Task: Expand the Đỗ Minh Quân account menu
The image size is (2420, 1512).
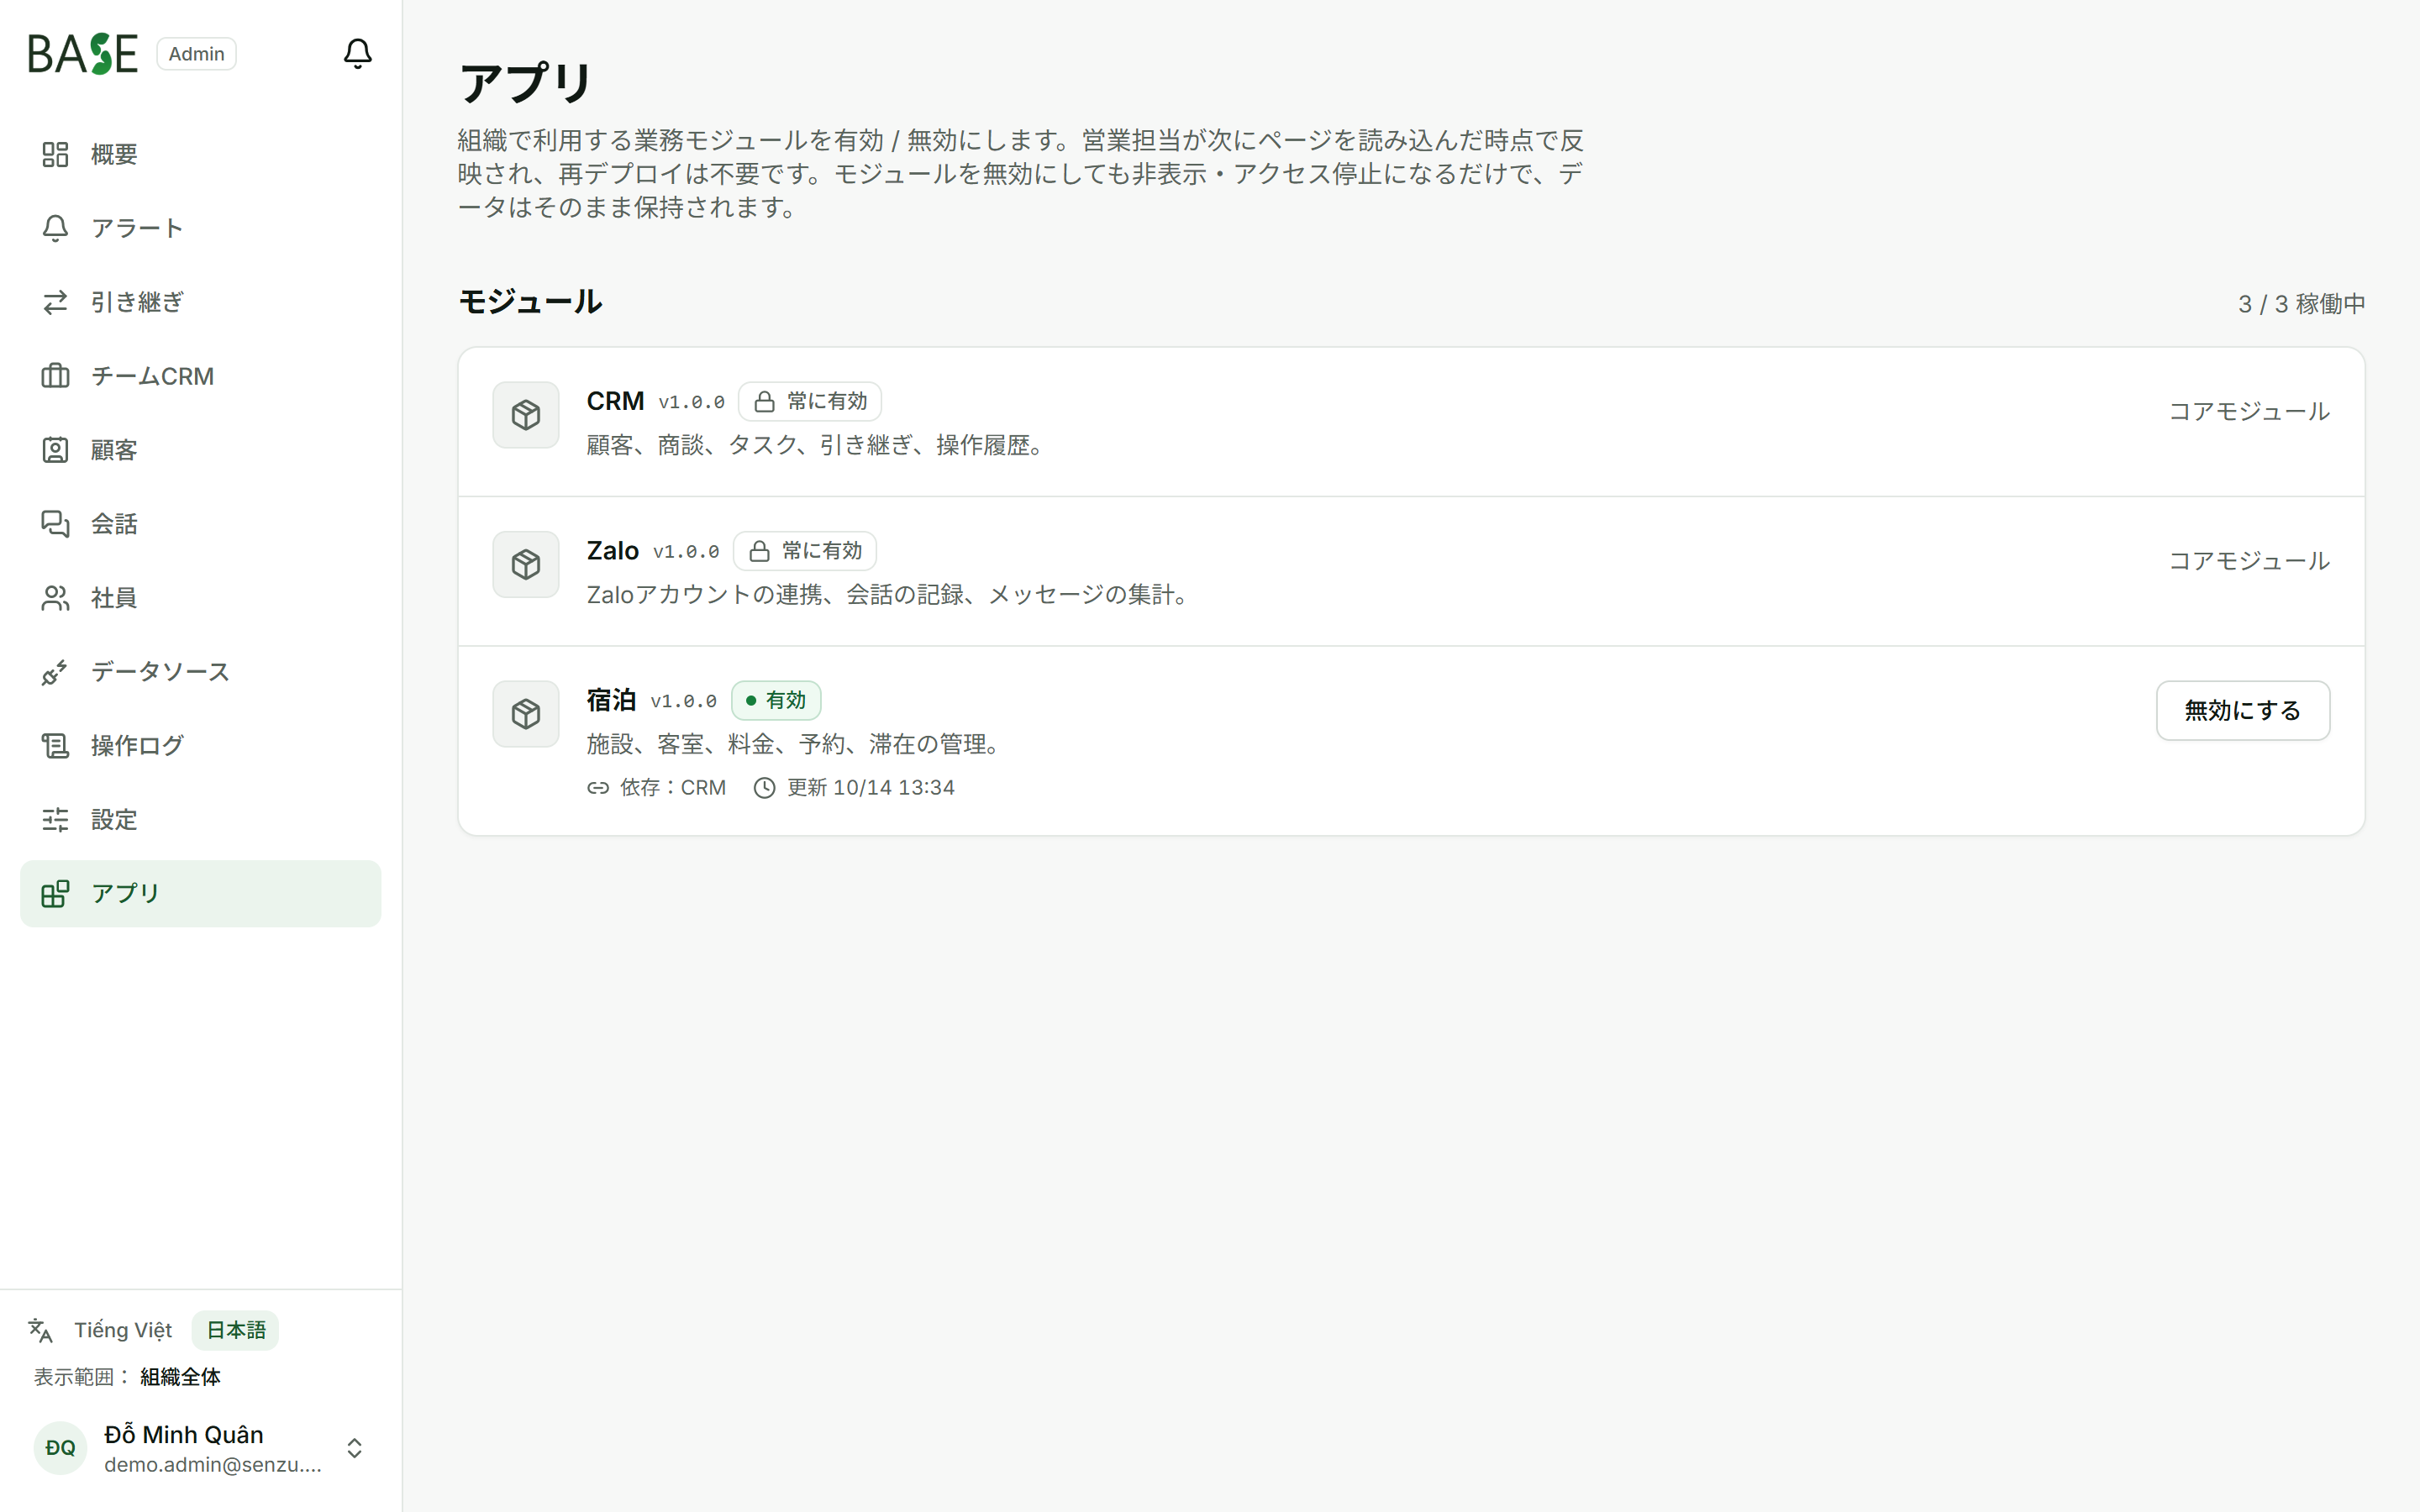Action: pyautogui.click(x=200, y=1448)
